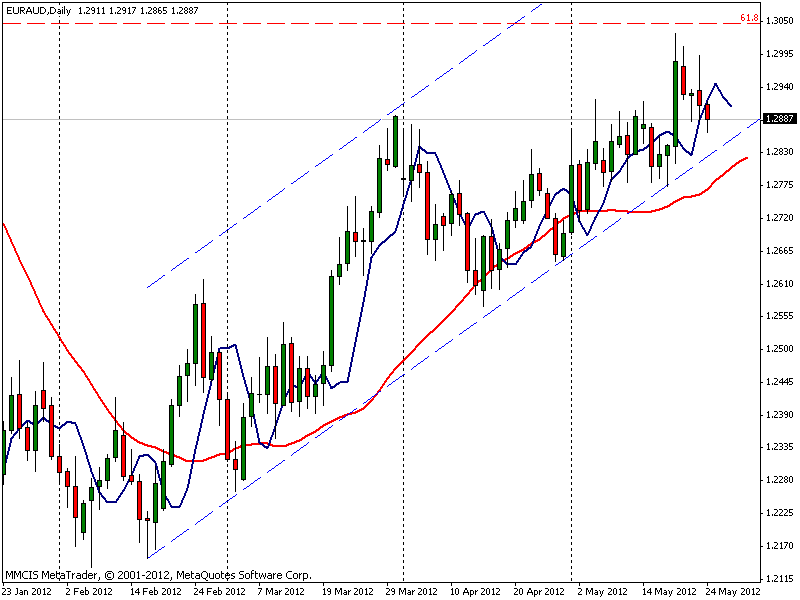Screen dimensions: 800x600
Task: Select the 61.8 Fibonacci level label
Action: (x=749, y=18)
